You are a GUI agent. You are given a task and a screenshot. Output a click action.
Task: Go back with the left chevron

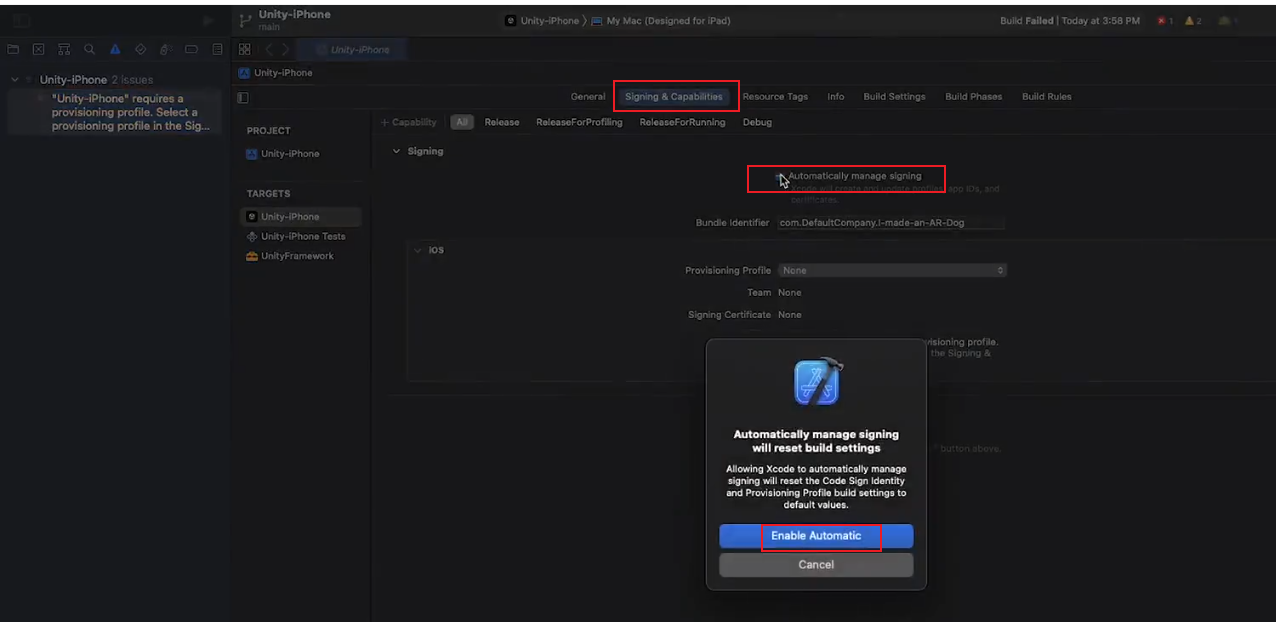268,49
